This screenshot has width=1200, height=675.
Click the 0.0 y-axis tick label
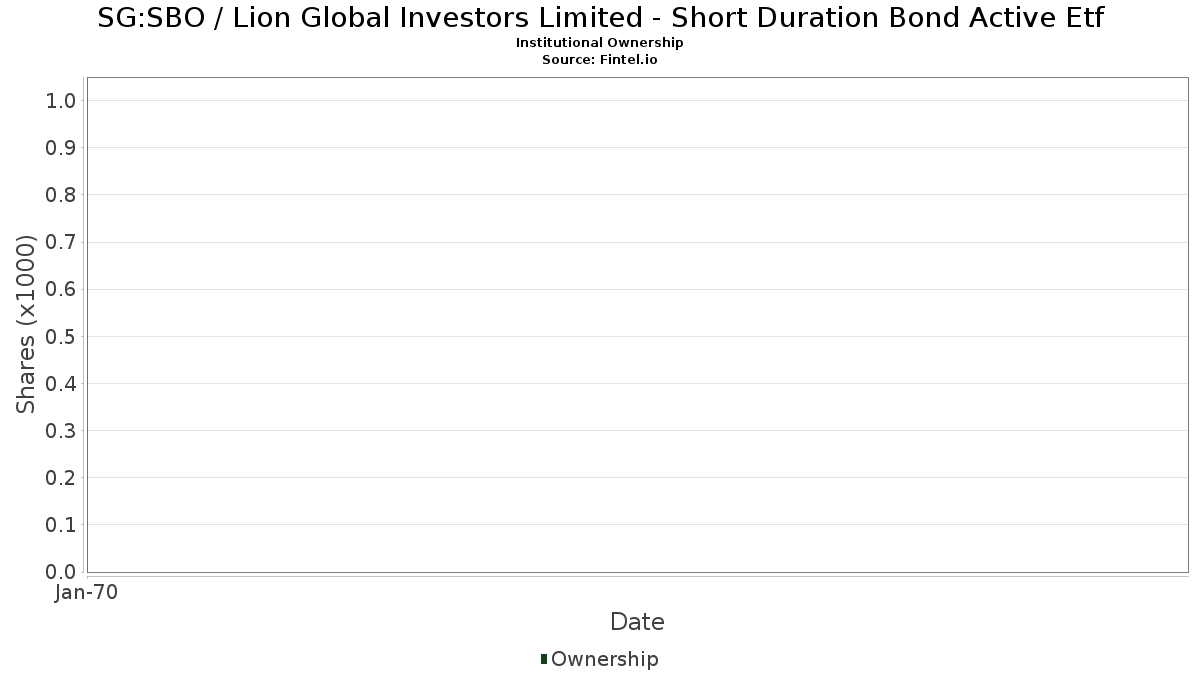click(x=61, y=572)
